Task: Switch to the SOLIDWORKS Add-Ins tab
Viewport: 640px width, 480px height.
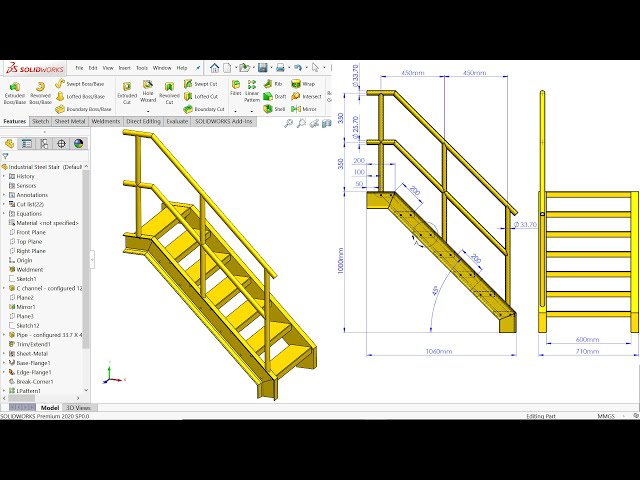Action: pos(224,121)
